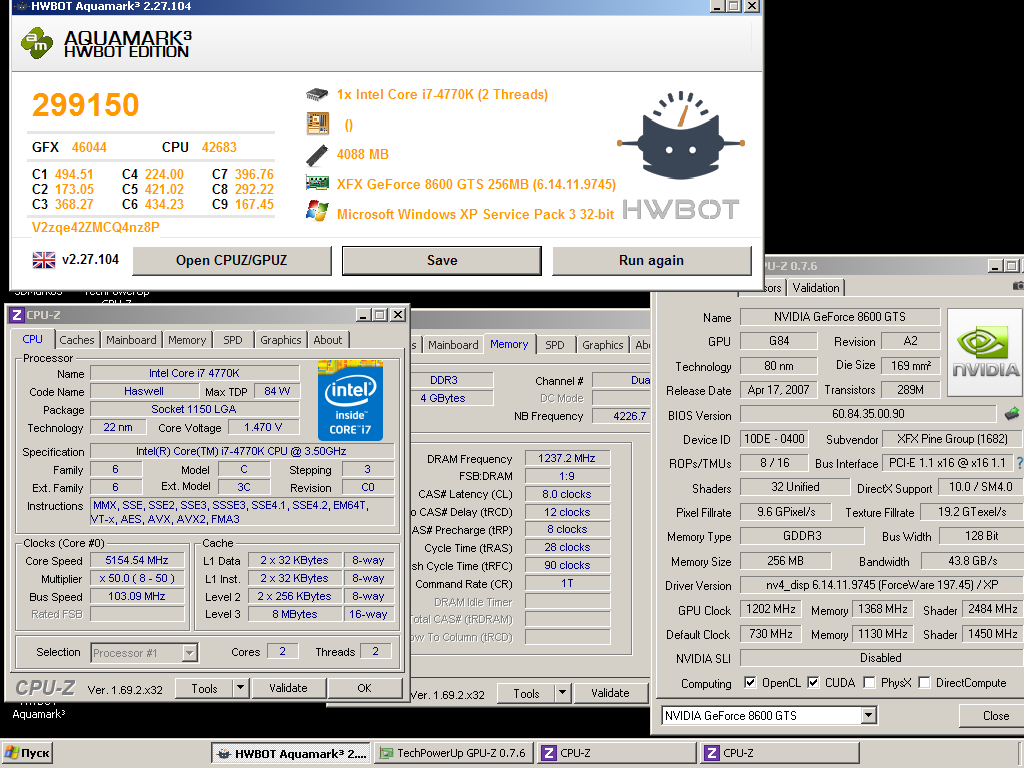Click the 1x Intel Core i7-4770K text
The image size is (1024, 768).
406,95
